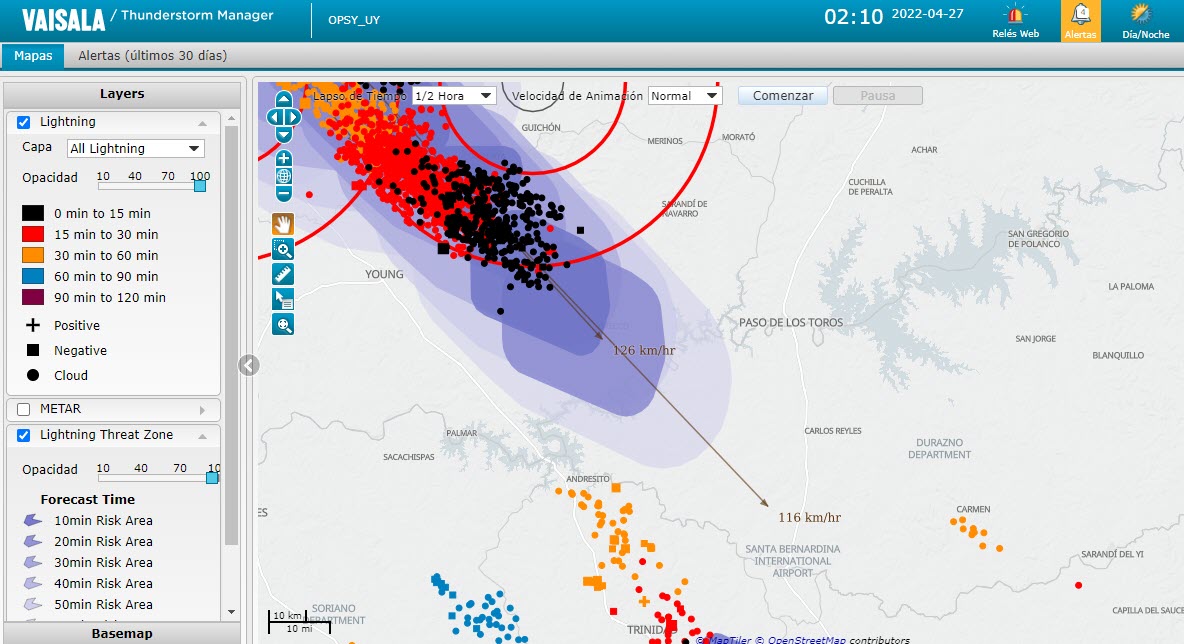
Task: Click the Pausa button
Action: [x=877, y=96]
